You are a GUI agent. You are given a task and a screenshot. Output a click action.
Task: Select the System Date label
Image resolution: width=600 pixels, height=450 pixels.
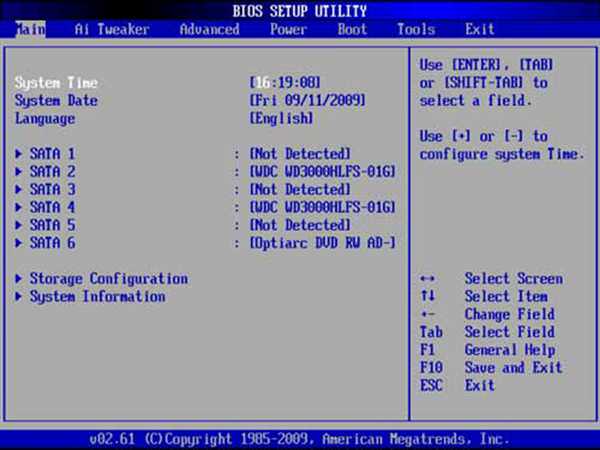(56, 101)
